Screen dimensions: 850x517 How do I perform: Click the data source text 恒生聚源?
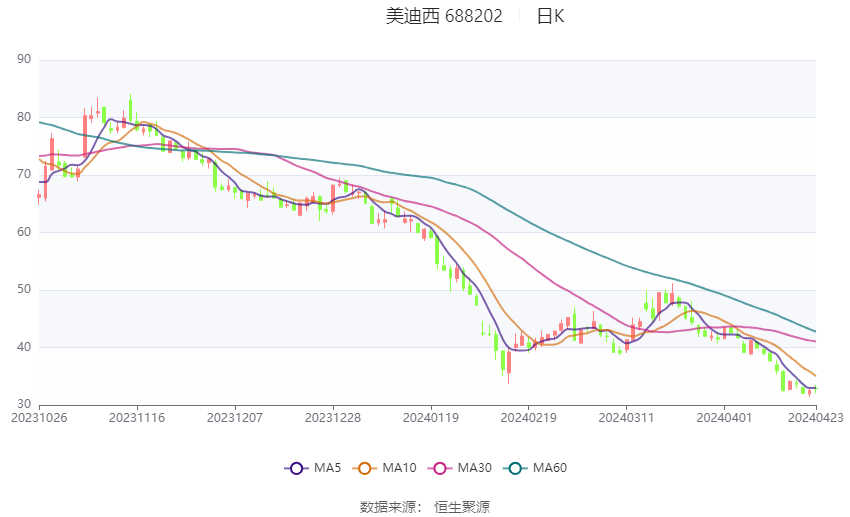tap(462, 507)
